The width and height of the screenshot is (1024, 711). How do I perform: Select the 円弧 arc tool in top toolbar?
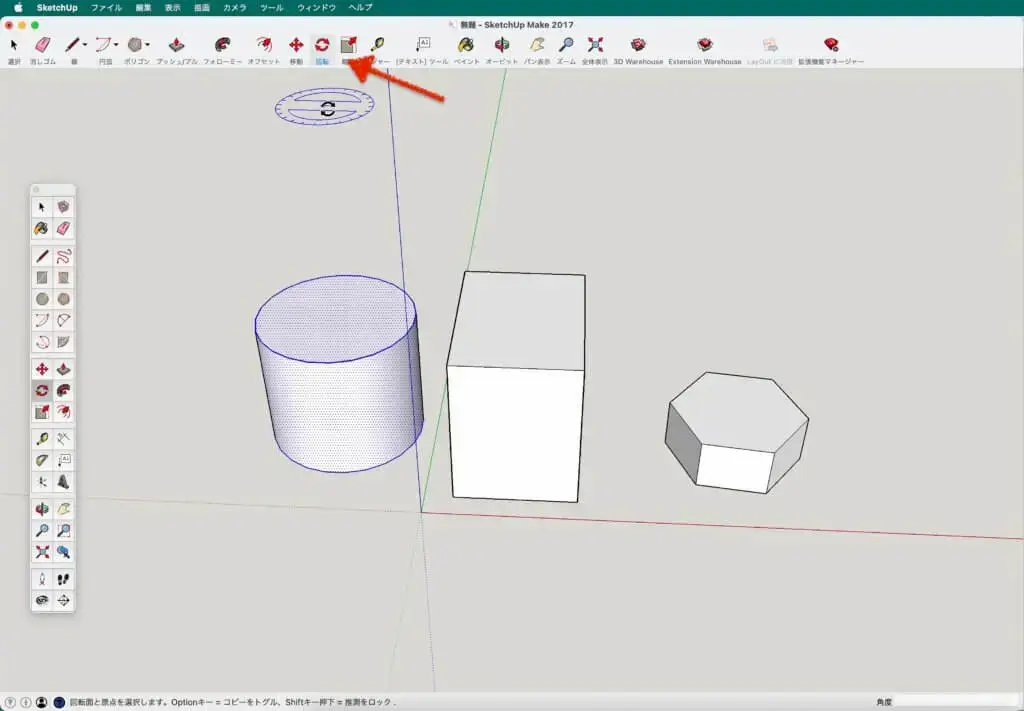[x=103, y=45]
